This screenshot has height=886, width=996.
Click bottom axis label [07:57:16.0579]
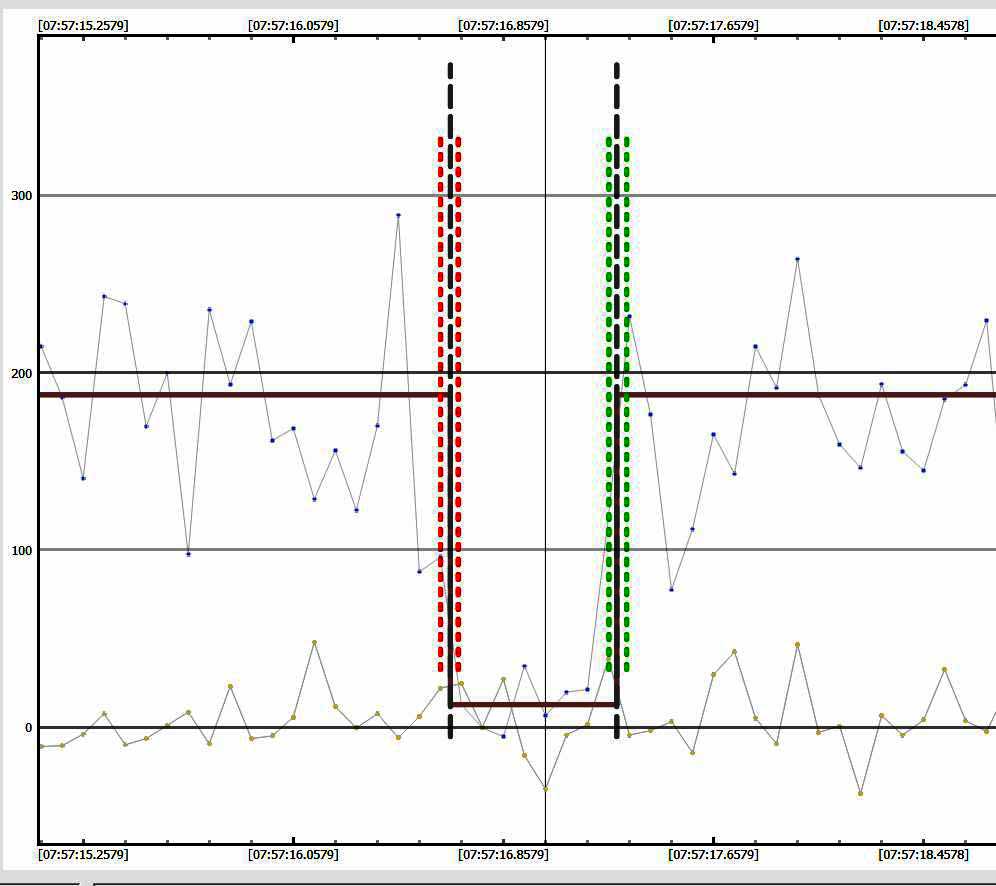[293, 854]
